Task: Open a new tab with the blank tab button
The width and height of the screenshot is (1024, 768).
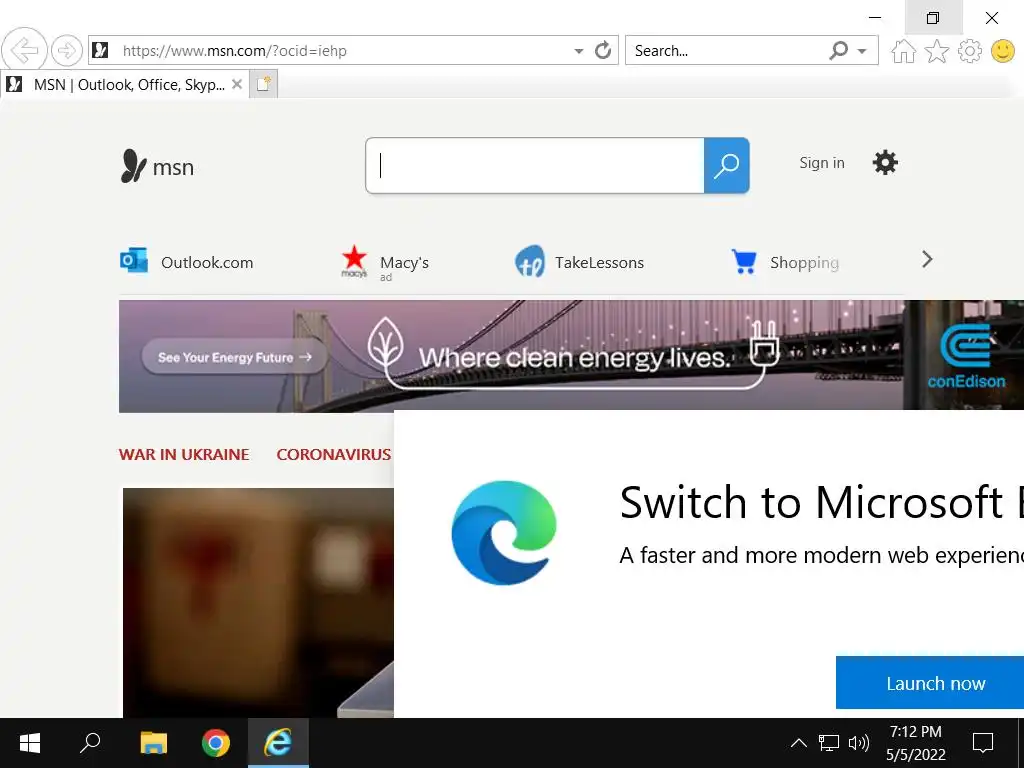Action: tap(264, 84)
